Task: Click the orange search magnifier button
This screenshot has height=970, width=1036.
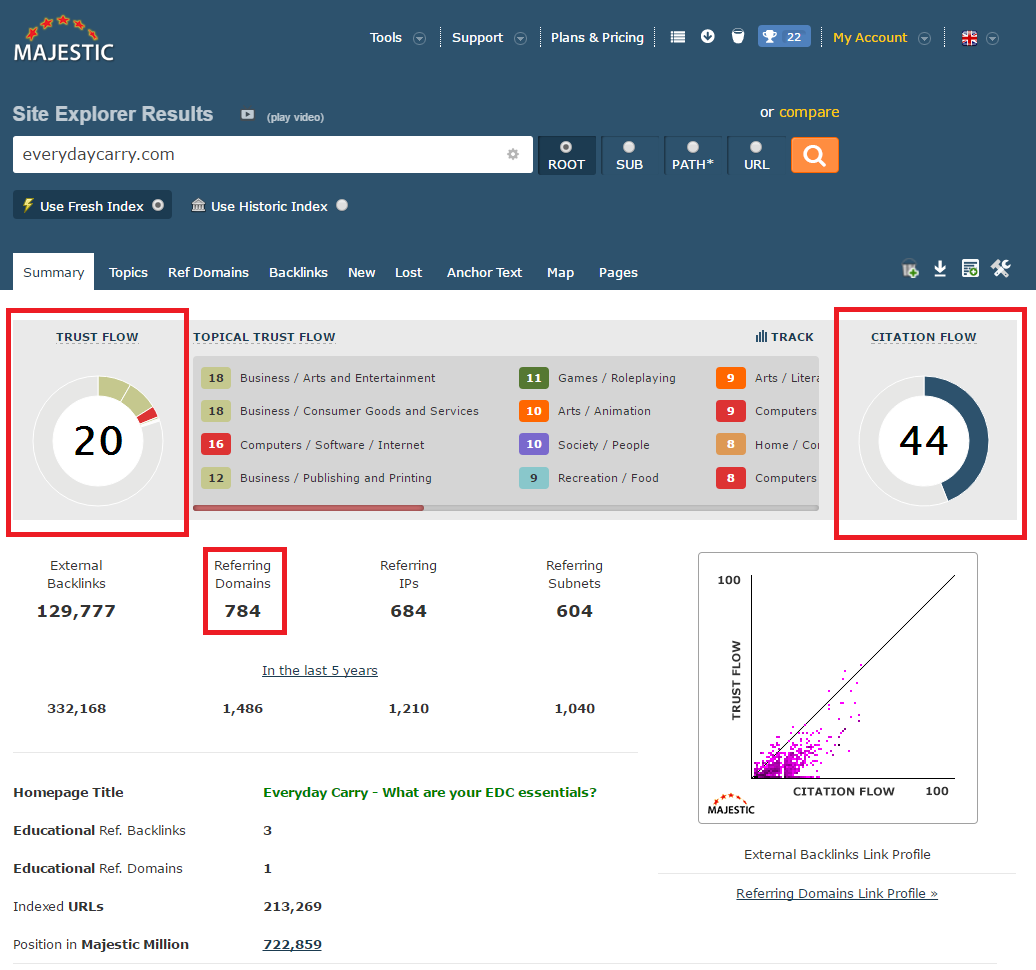Action: [x=814, y=155]
